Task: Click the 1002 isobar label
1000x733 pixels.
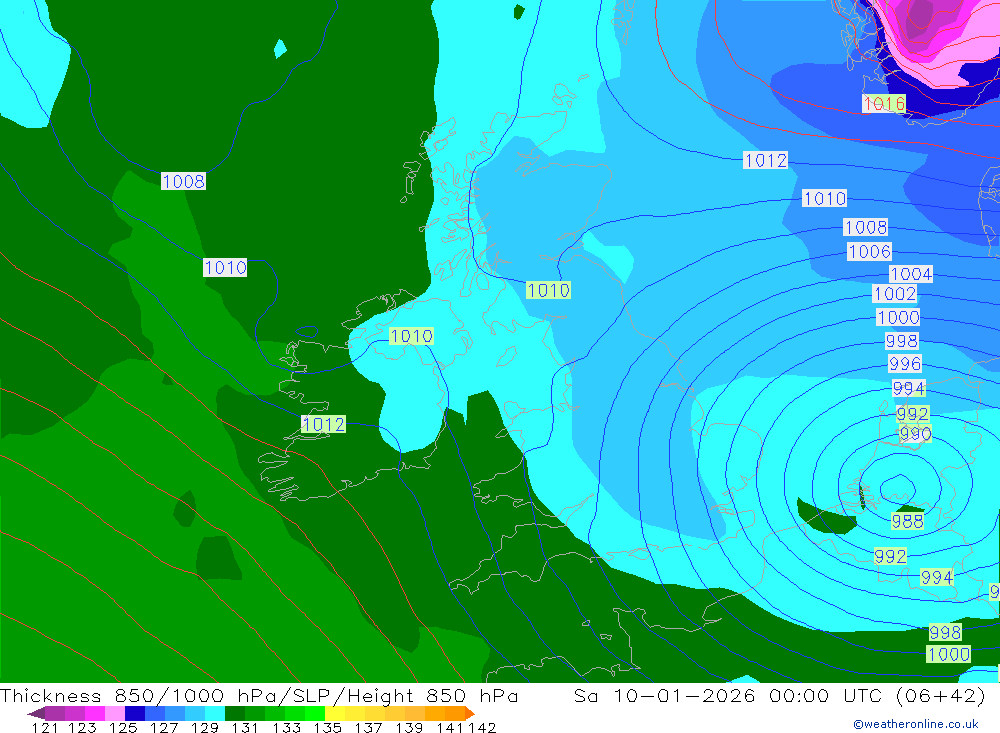Action: 894,293
